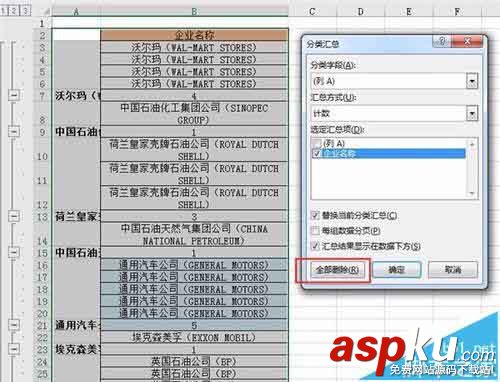Cancel the dialog with 取消

point(453,269)
